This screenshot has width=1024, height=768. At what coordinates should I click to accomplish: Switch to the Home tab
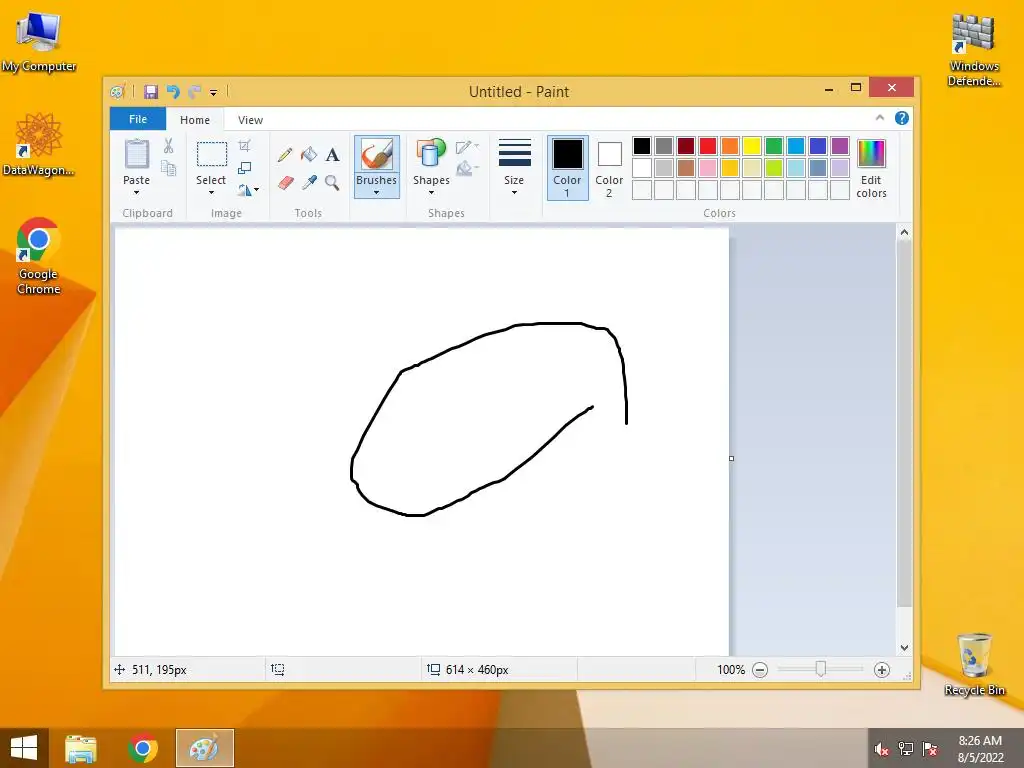195,120
